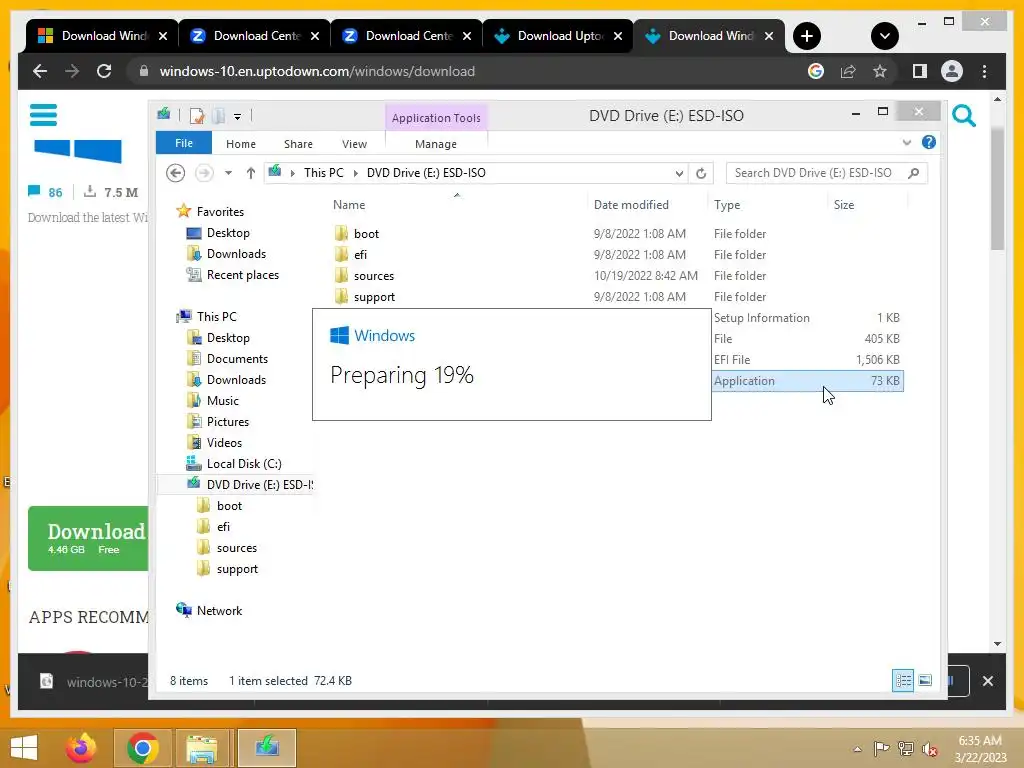Select the Application Tools contextual tab

[x=436, y=118]
